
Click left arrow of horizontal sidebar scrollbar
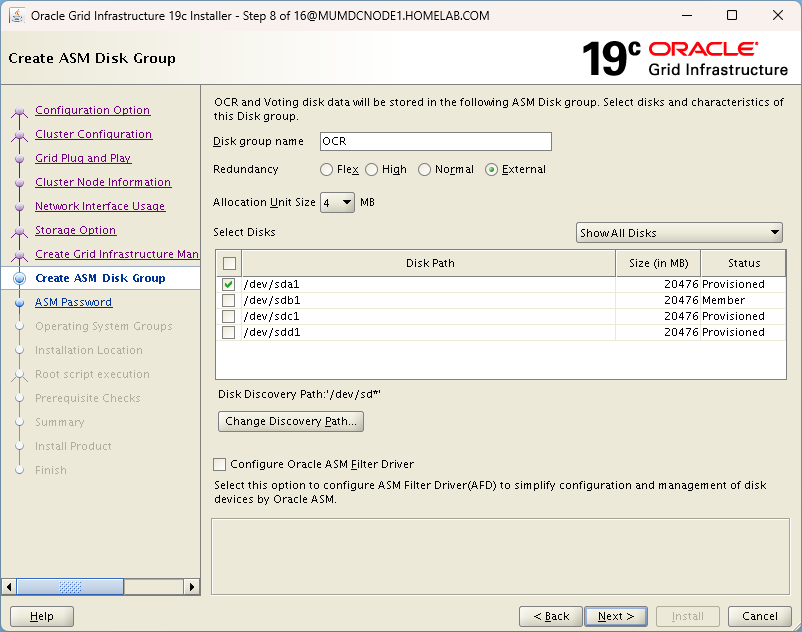9,586
